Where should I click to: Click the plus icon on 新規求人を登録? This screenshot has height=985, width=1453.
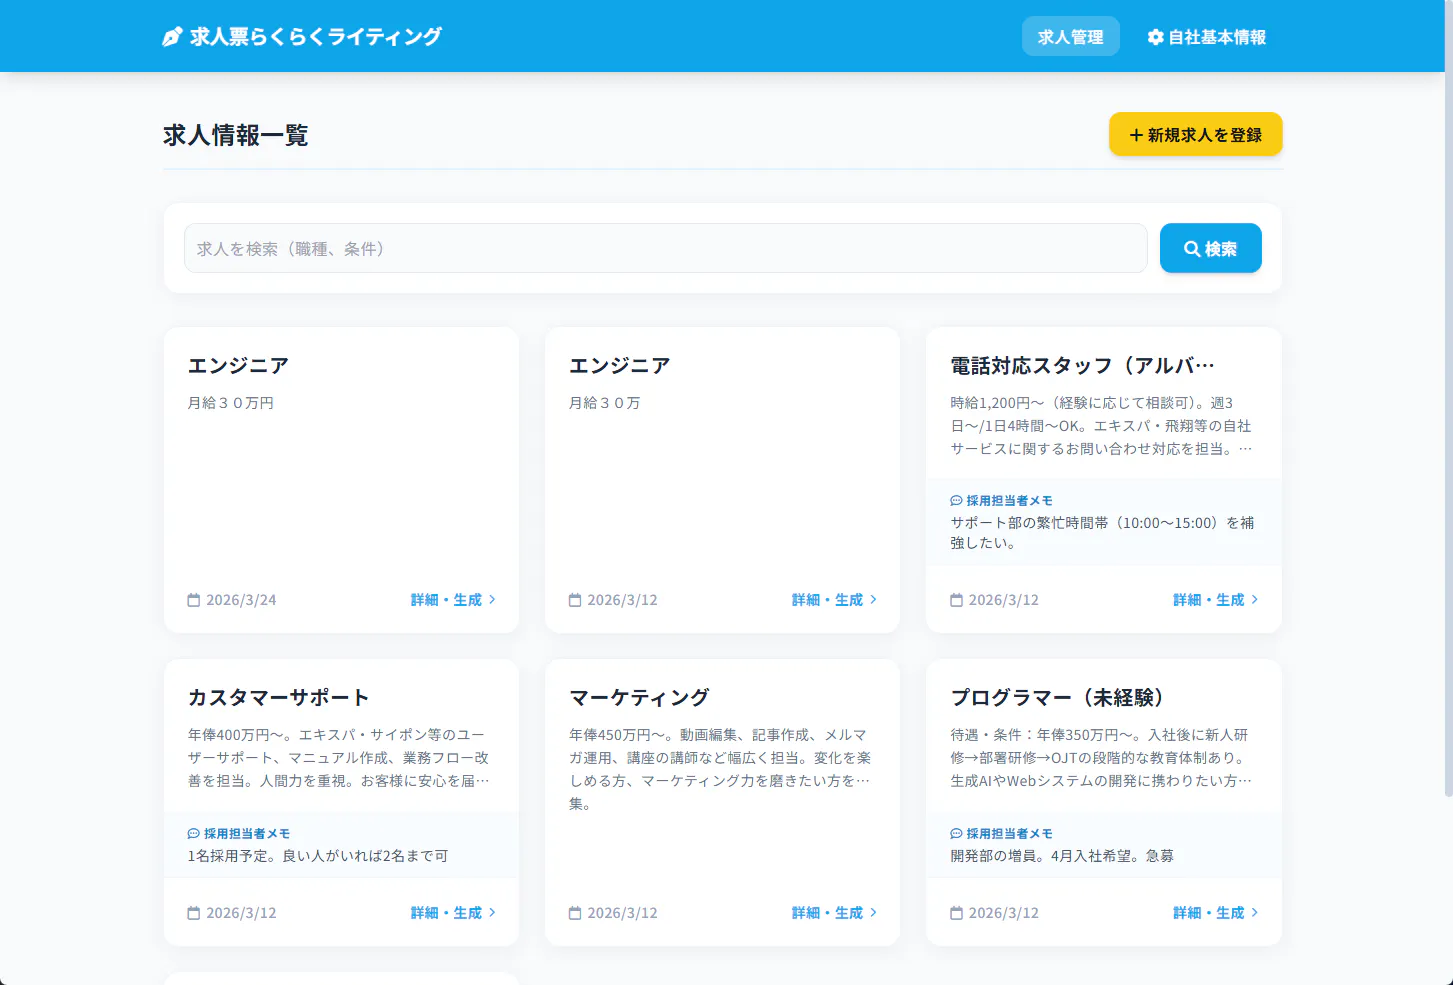click(1136, 135)
